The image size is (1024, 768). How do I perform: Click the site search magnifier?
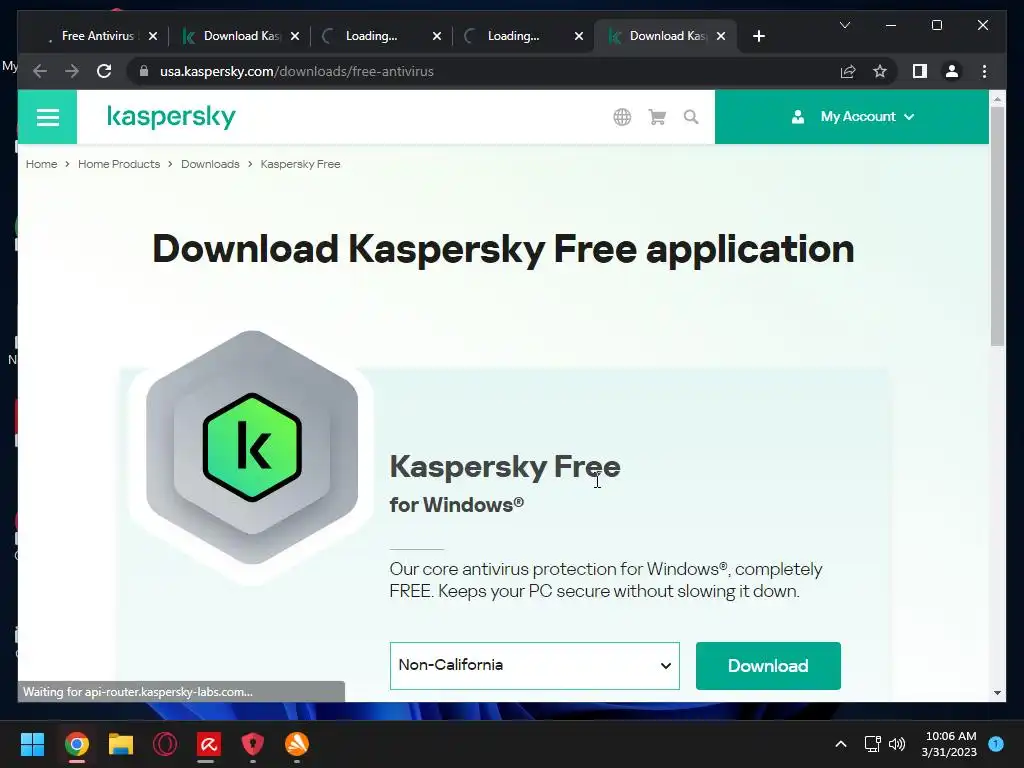691,117
